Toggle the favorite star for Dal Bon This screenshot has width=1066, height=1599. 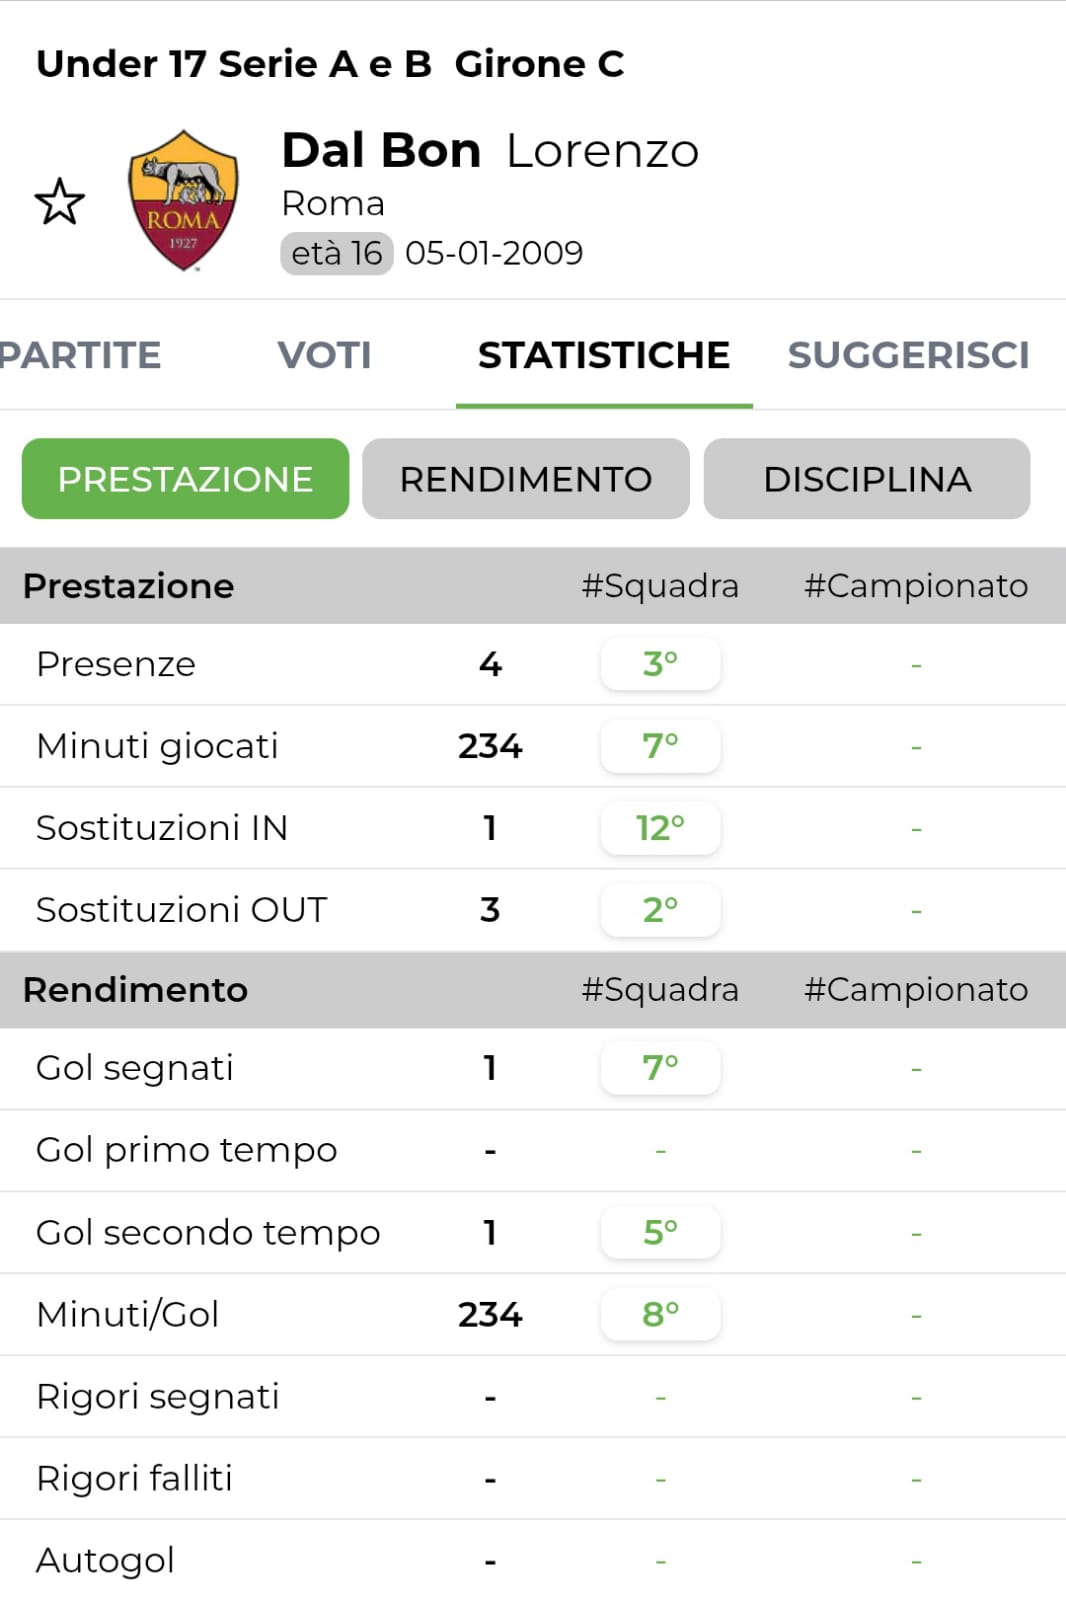click(60, 201)
